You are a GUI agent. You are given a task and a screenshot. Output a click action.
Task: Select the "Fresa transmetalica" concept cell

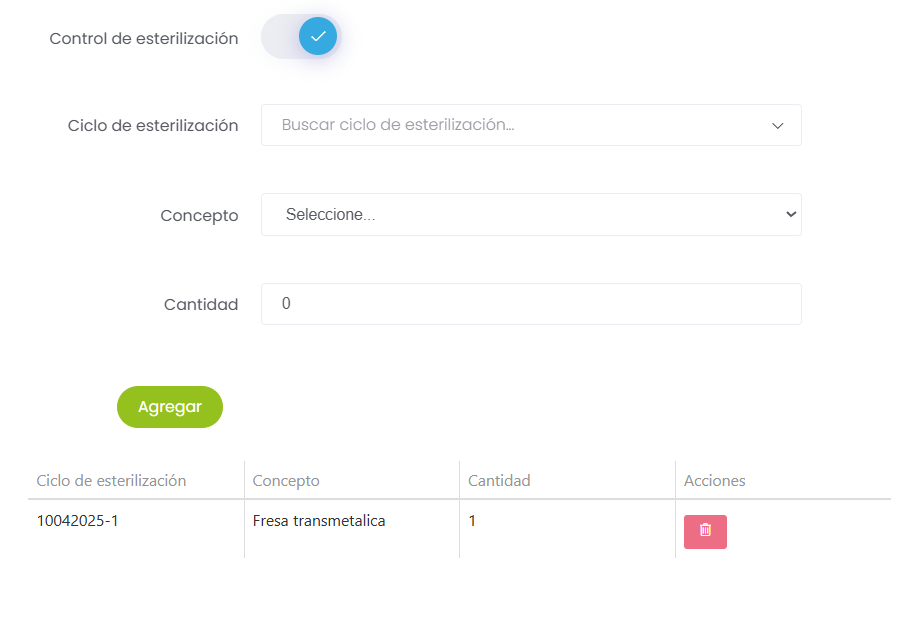click(319, 520)
